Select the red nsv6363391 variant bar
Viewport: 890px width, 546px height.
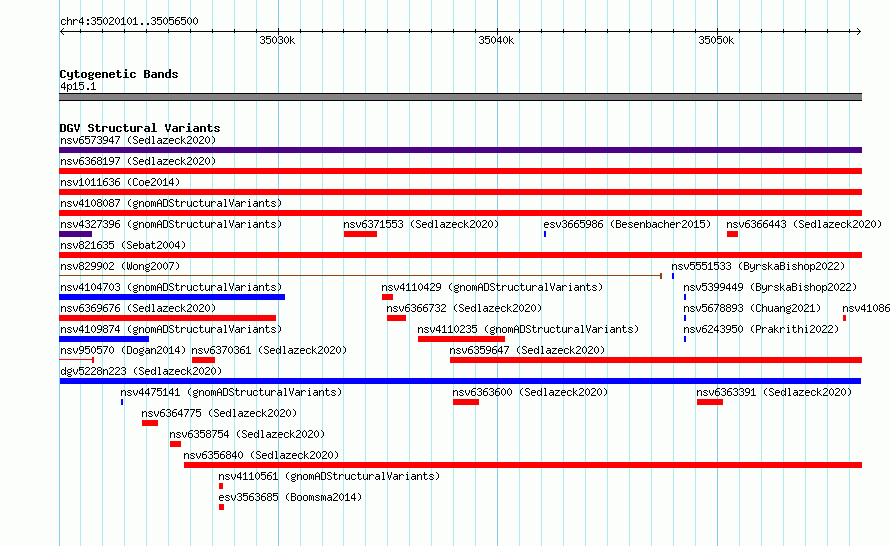[710, 402]
